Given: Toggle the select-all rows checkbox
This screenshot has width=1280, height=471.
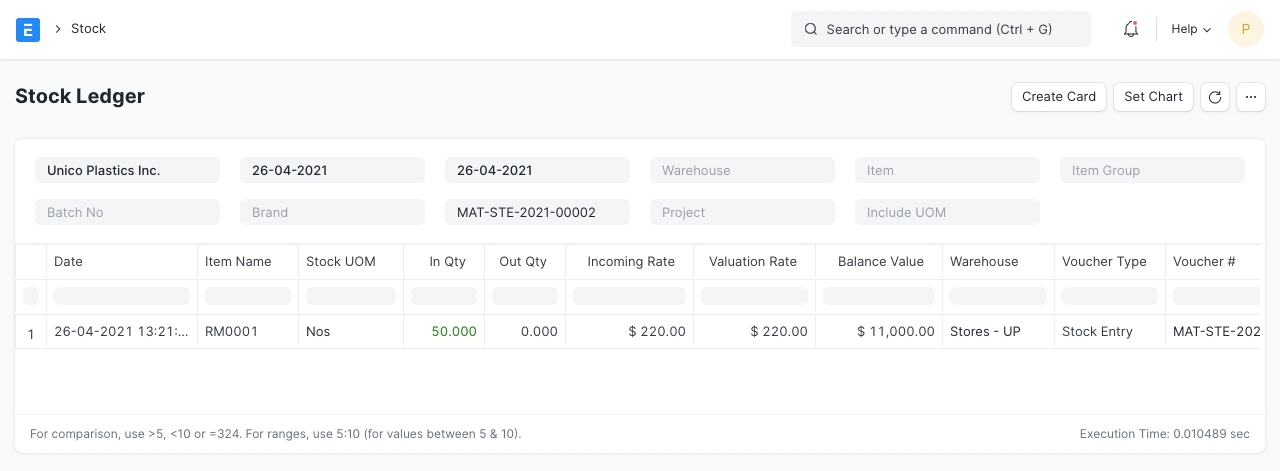Looking at the screenshot, I should [x=31, y=296].
